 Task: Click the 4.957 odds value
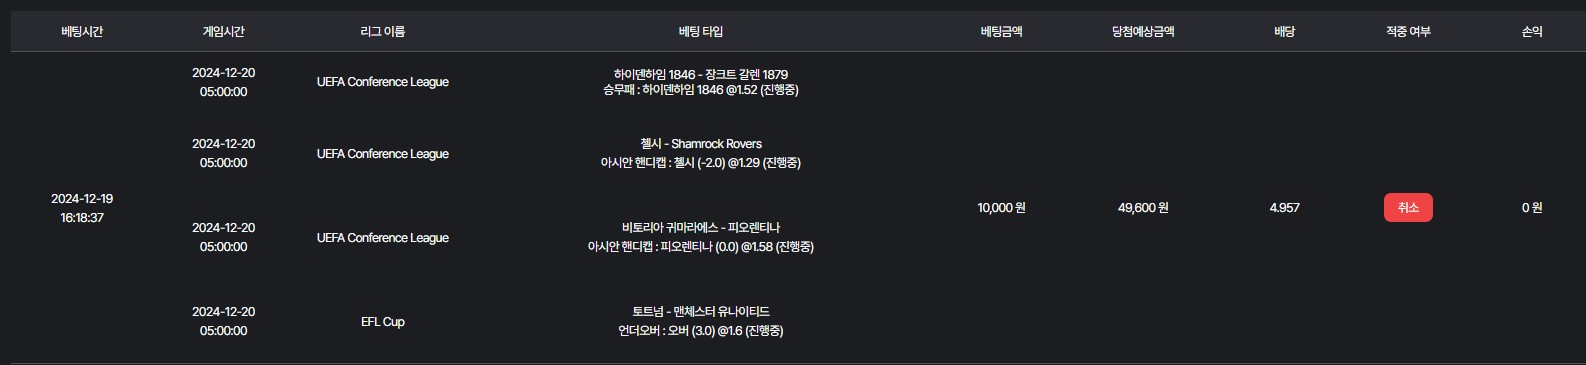(1284, 208)
